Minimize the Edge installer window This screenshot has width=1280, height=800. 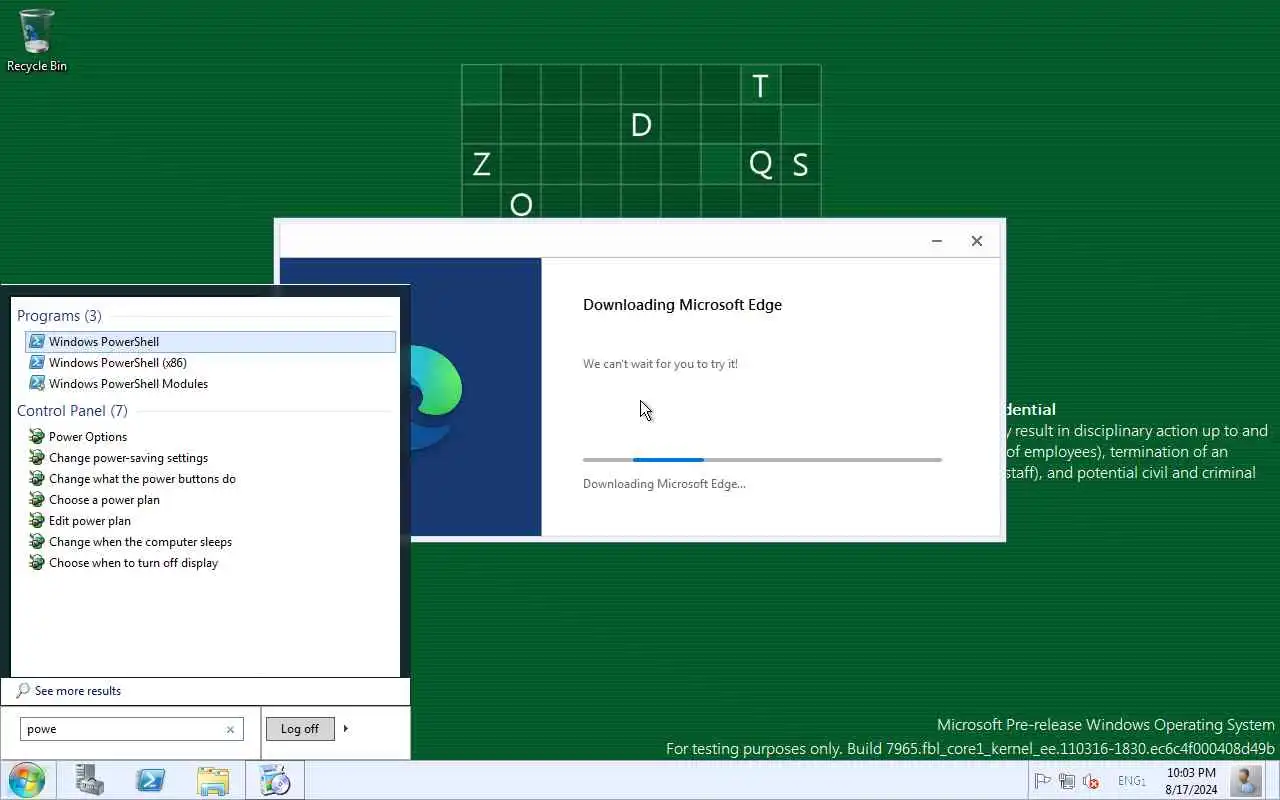pyautogui.click(x=937, y=241)
